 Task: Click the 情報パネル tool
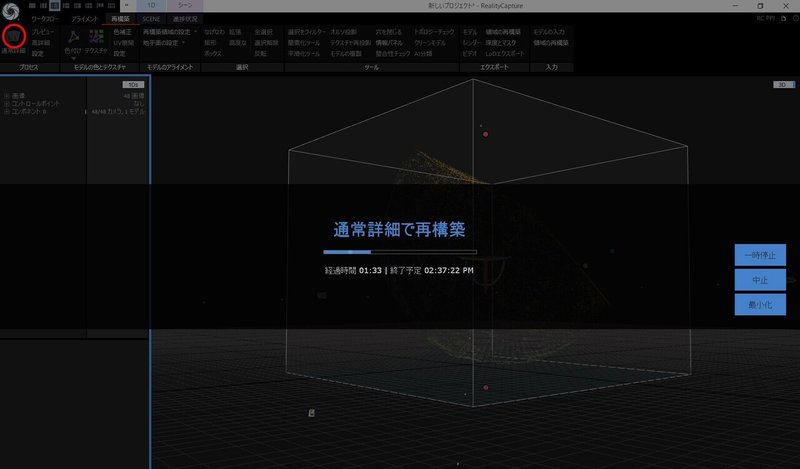click(x=389, y=43)
